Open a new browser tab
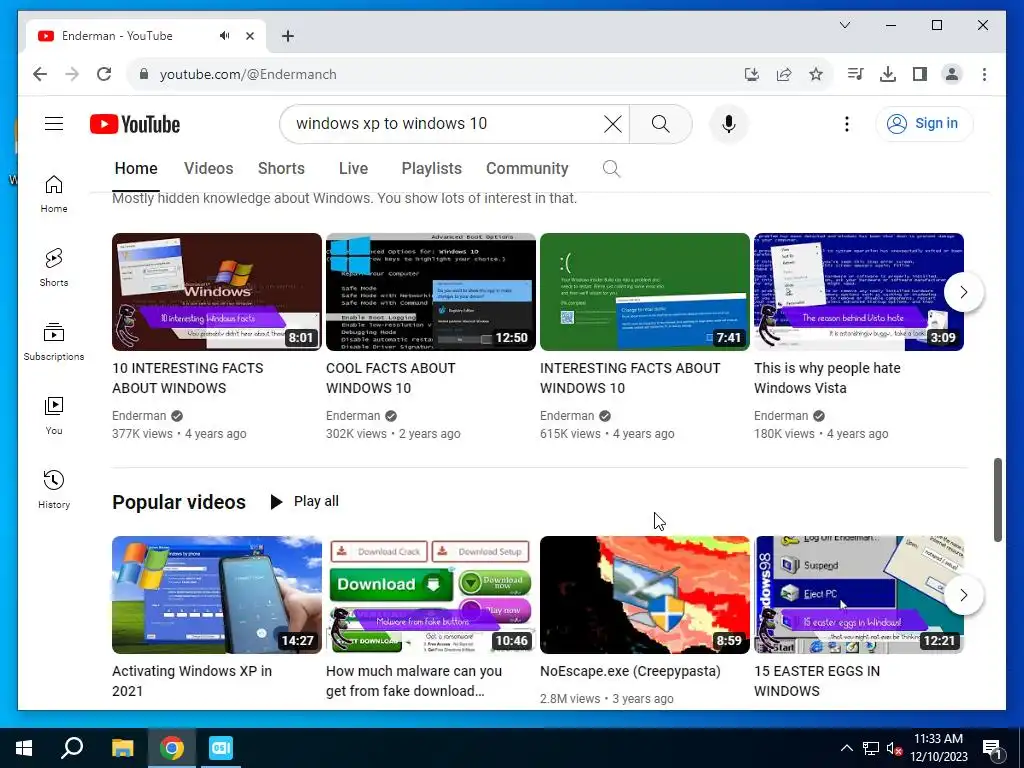 coord(287,36)
